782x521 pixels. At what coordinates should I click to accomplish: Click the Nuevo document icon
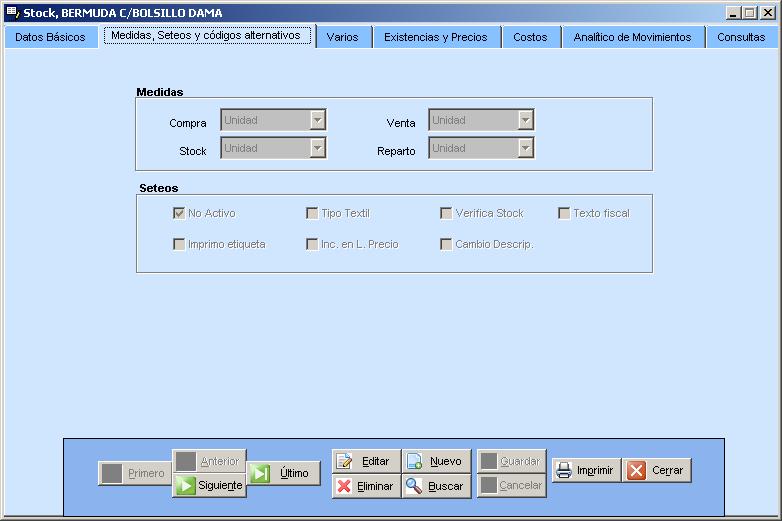(414, 461)
